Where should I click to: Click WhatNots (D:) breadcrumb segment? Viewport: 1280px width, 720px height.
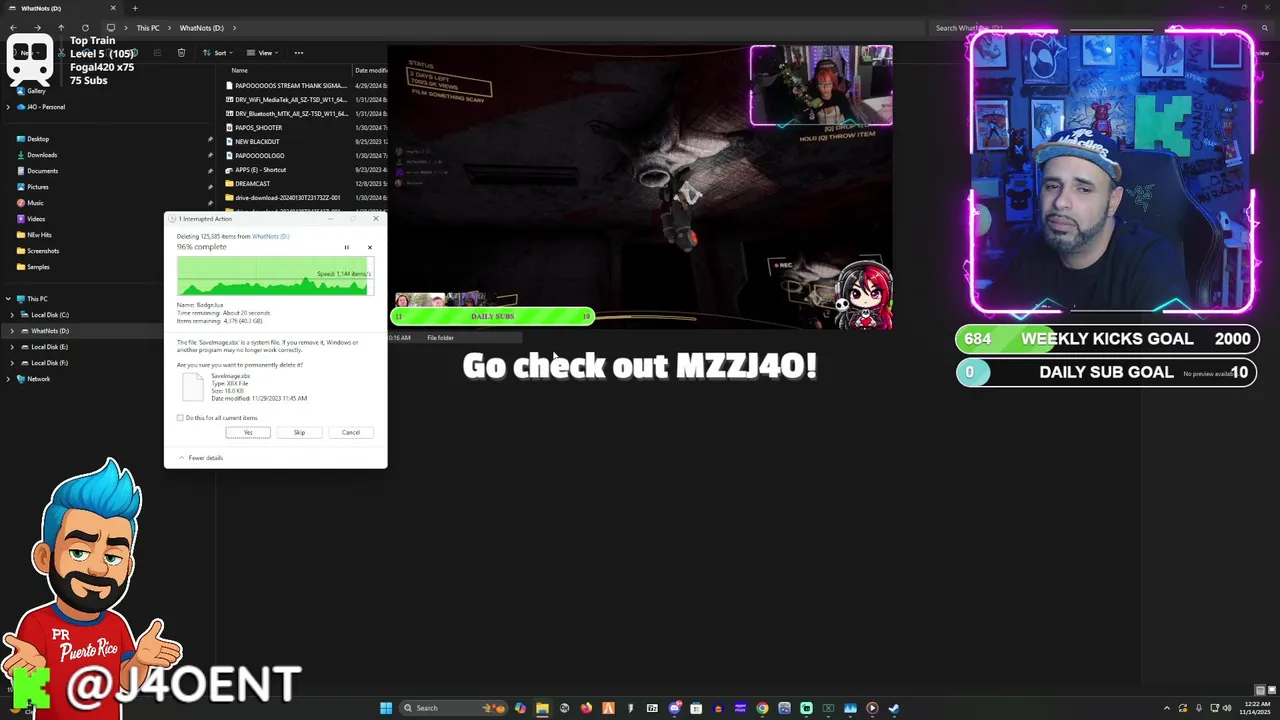pos(203,28)
